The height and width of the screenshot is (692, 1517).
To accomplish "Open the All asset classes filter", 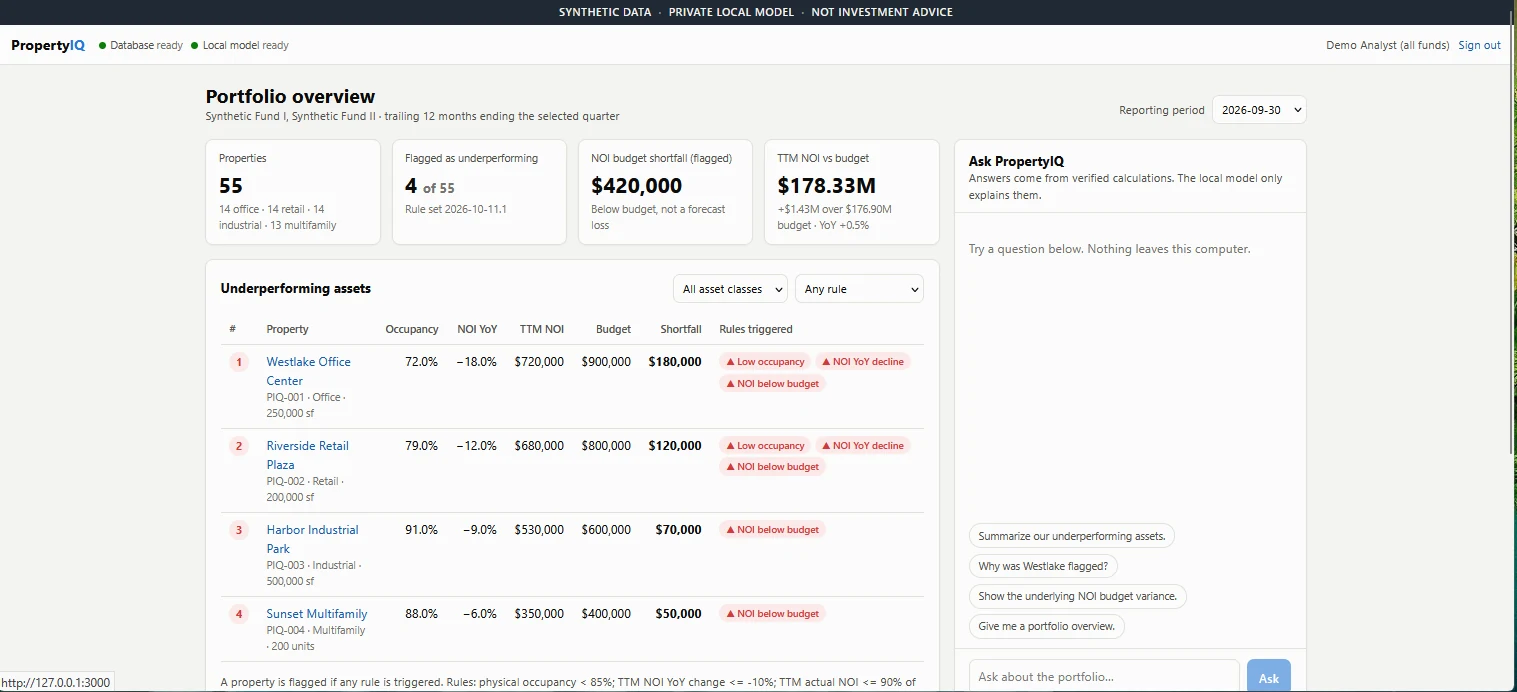I will coord(730,289).
